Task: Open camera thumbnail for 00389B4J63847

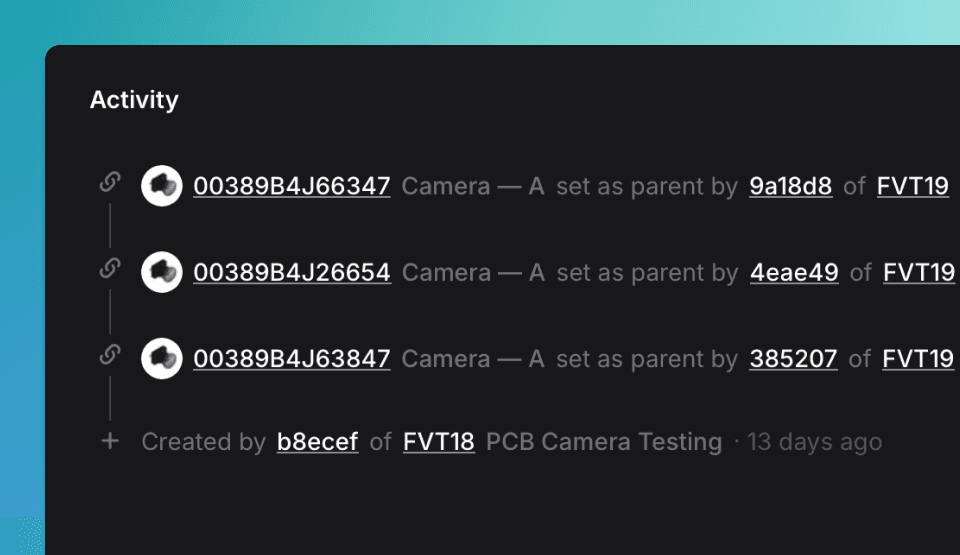Action: tap(161, 359)
